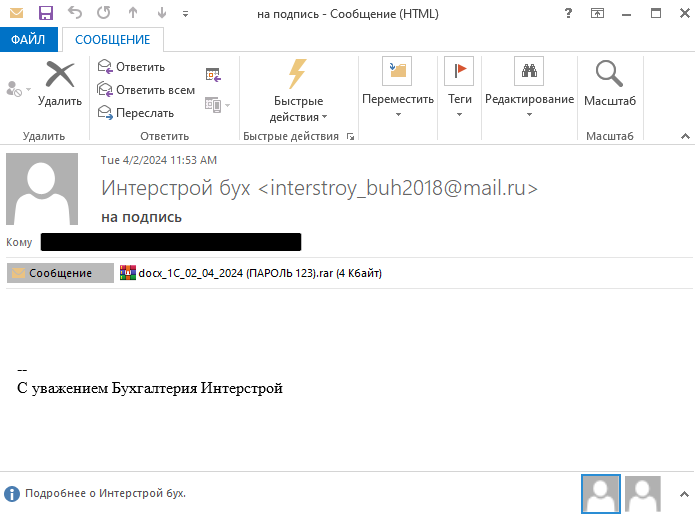
Task: Click the undo arrow in quick access toolbar
Action: pos(75,14)
